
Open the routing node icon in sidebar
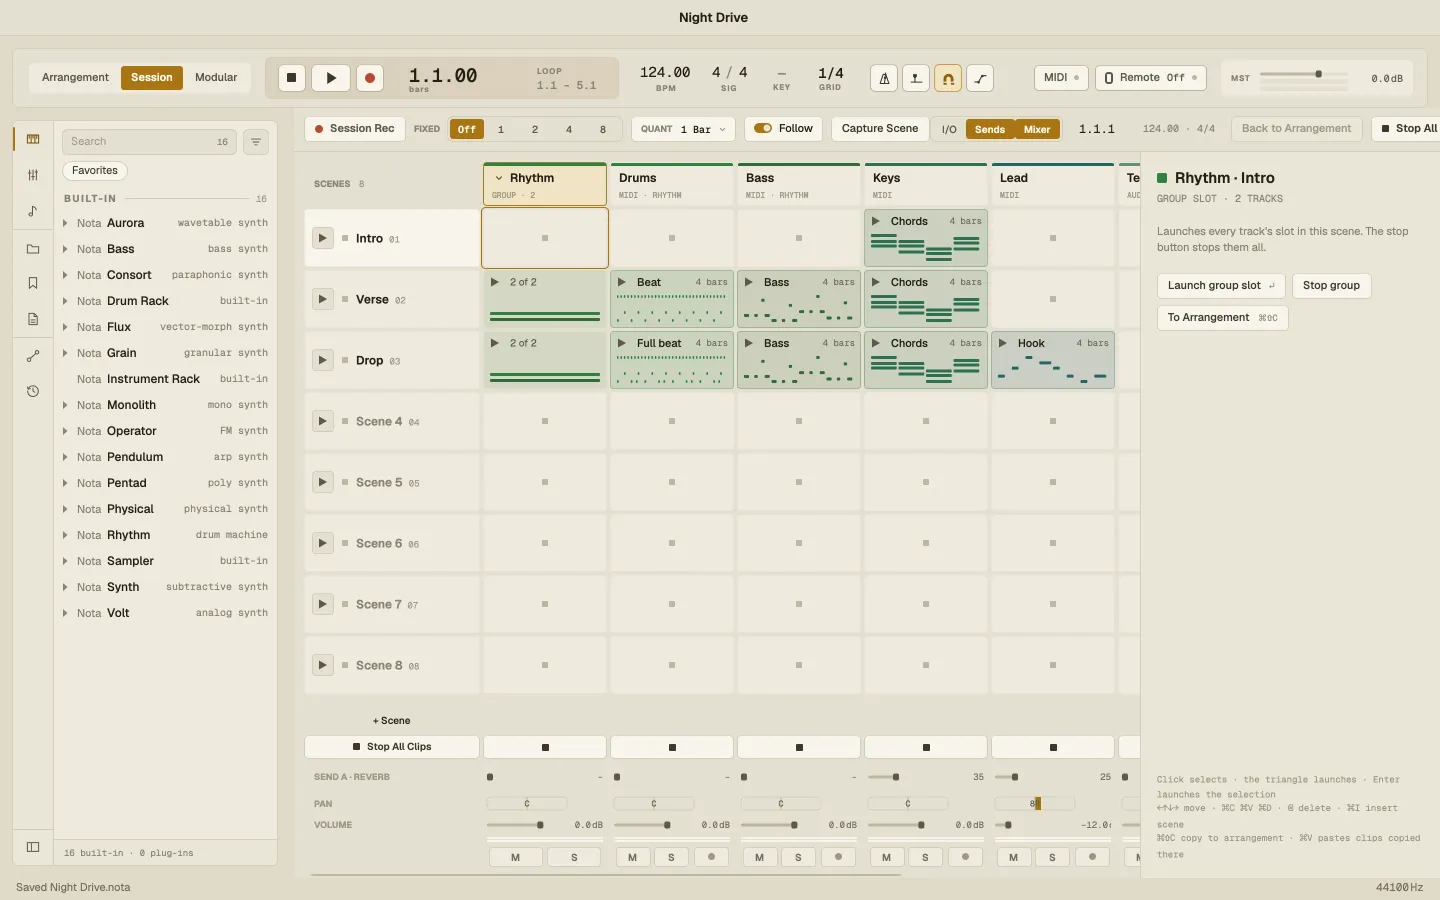[x=33, y=356]
